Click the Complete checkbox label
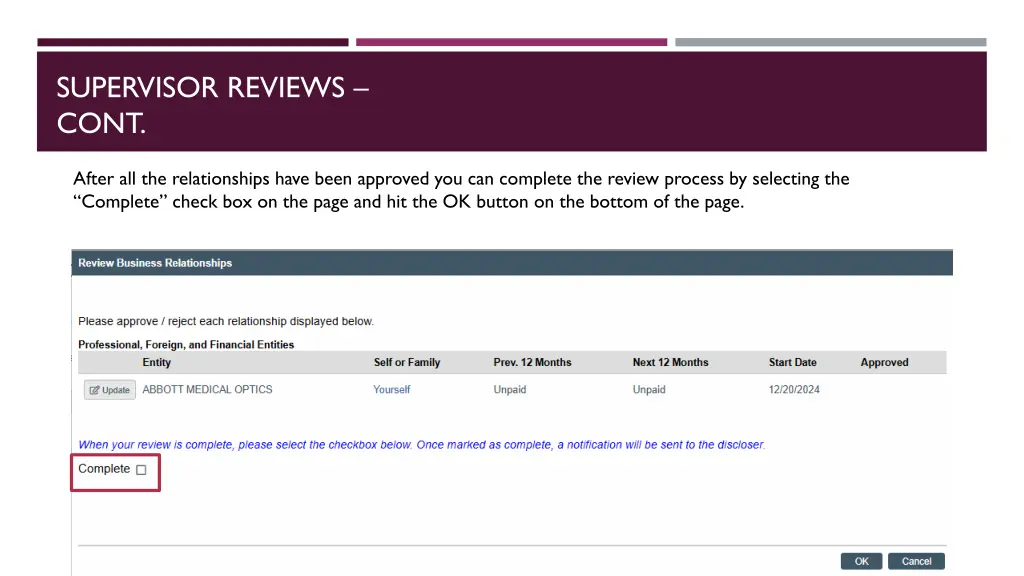This screenshot has height=576, width=1024. pos(104,469)
